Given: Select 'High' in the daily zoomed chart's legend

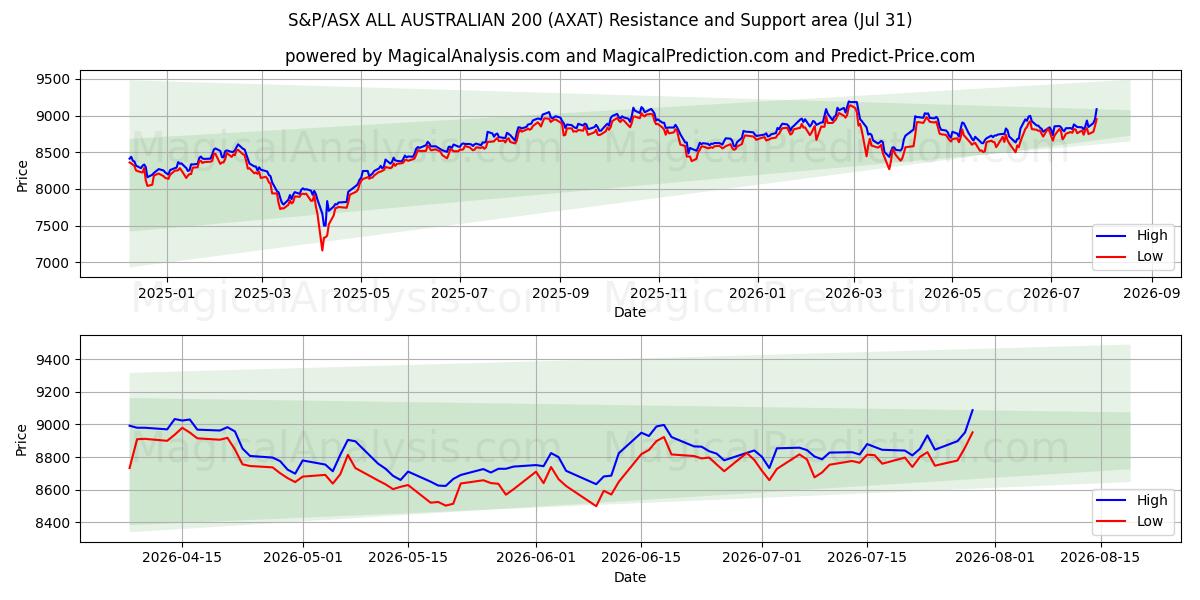Looking at the screenshot, I should click(x=1152, y=501).
